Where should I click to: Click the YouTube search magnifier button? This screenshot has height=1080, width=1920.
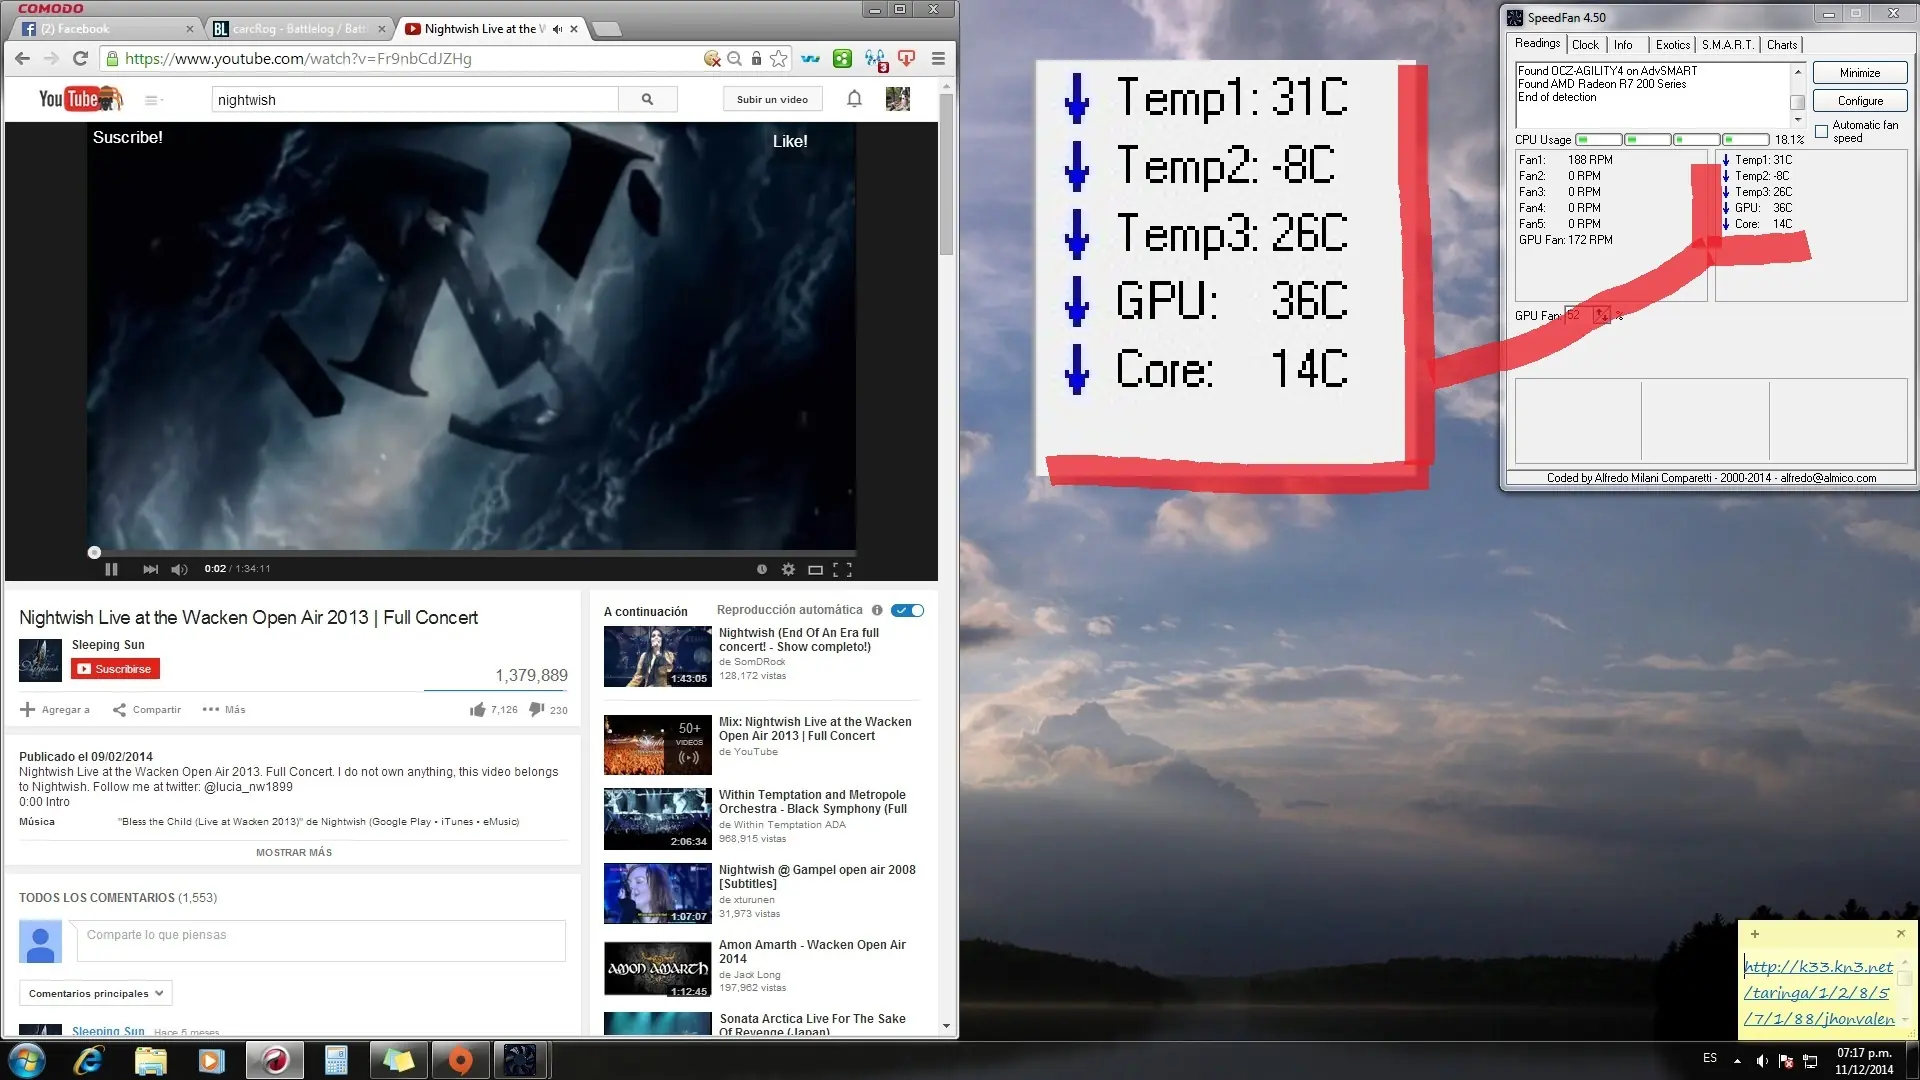point(647,99)
